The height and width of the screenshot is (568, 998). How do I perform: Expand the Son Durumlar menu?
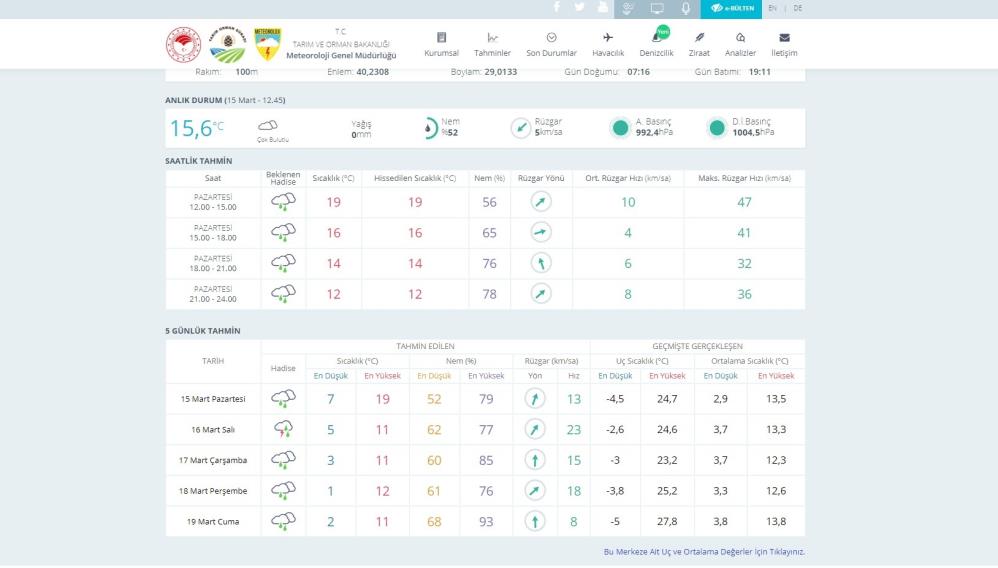(551, 44)
